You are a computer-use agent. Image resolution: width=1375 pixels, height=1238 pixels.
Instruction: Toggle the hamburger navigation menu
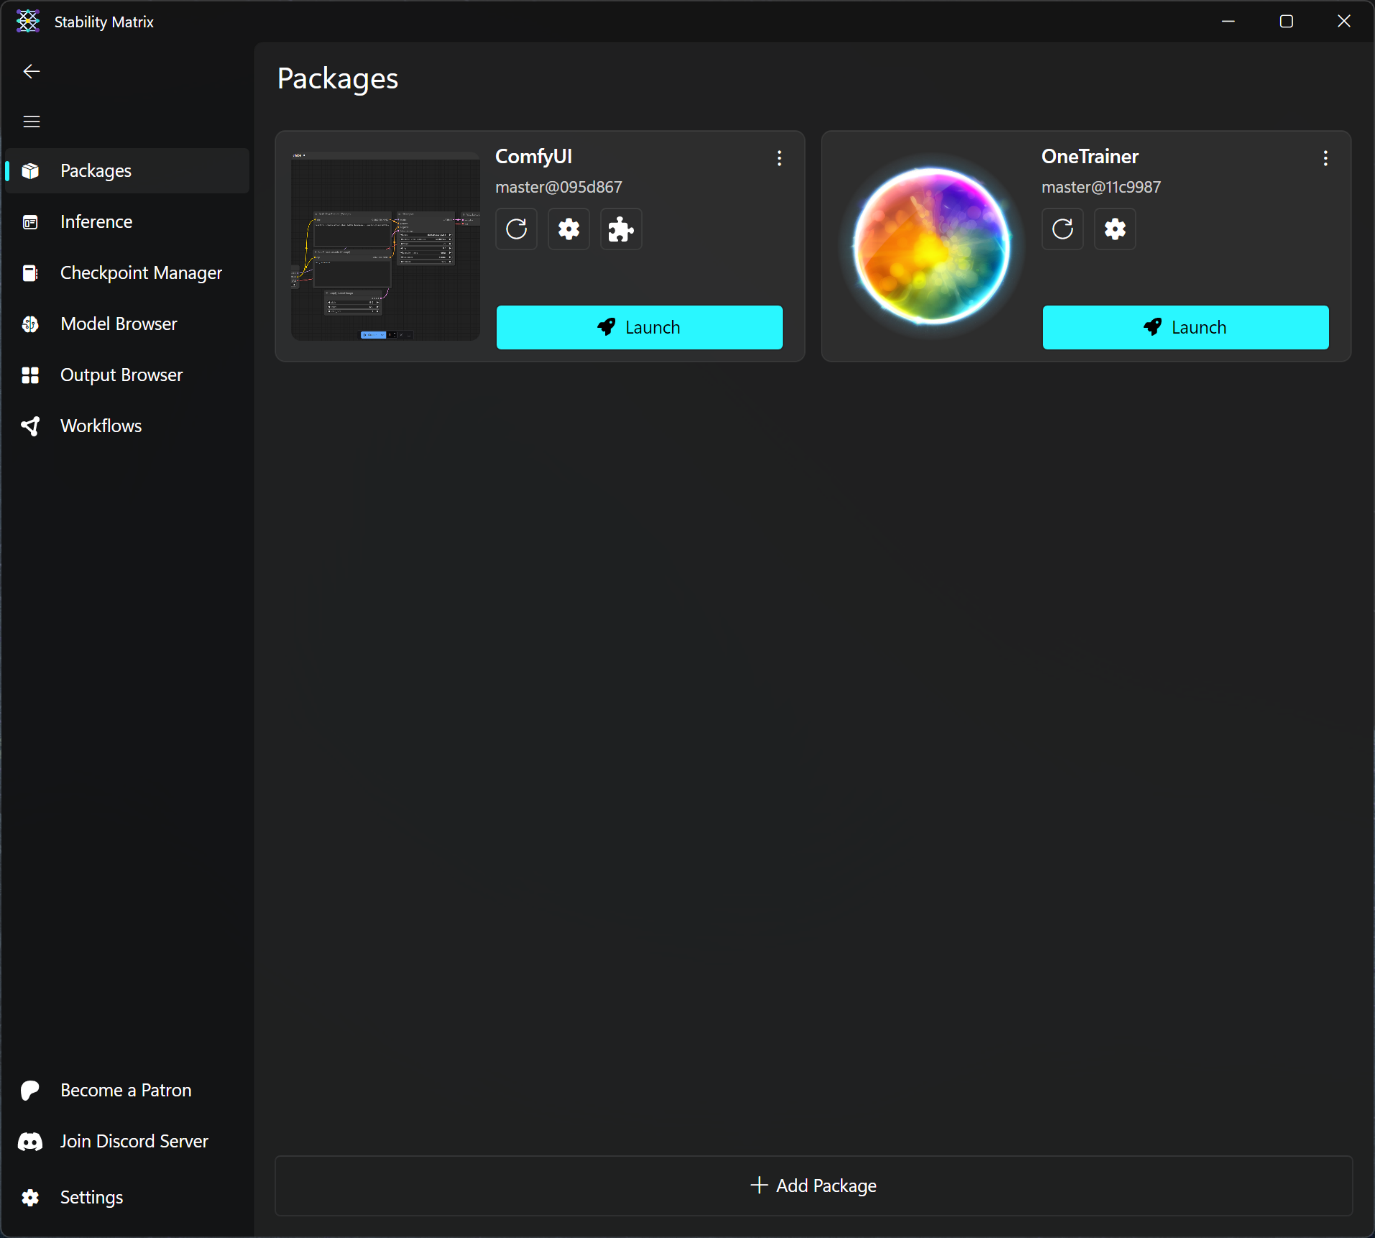[32, 121]
